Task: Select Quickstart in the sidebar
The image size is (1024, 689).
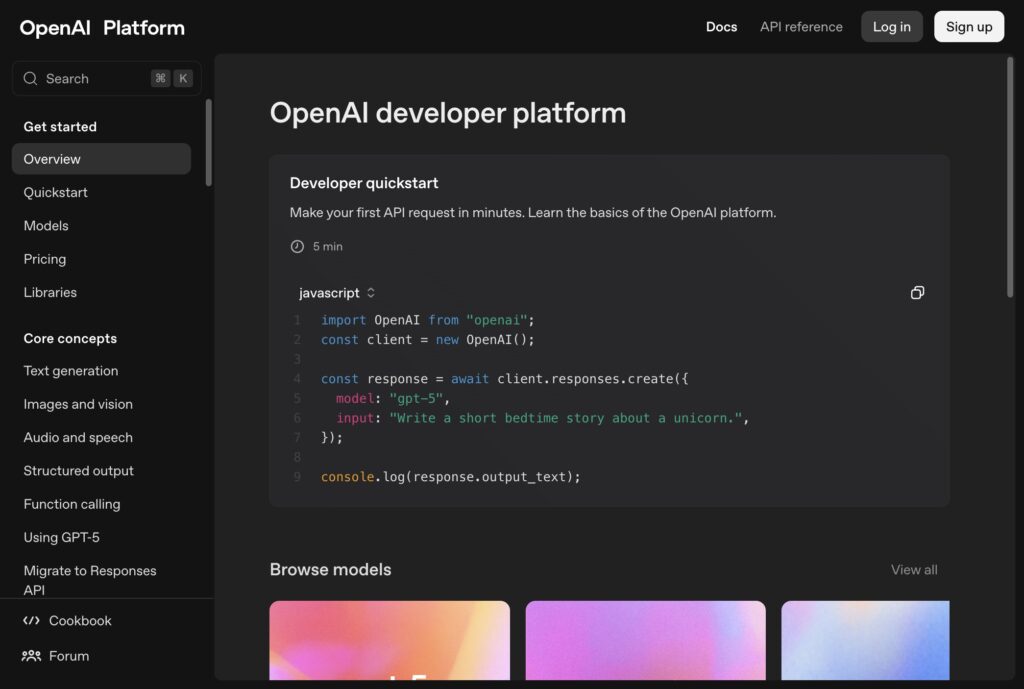Action: pos(56,192)
